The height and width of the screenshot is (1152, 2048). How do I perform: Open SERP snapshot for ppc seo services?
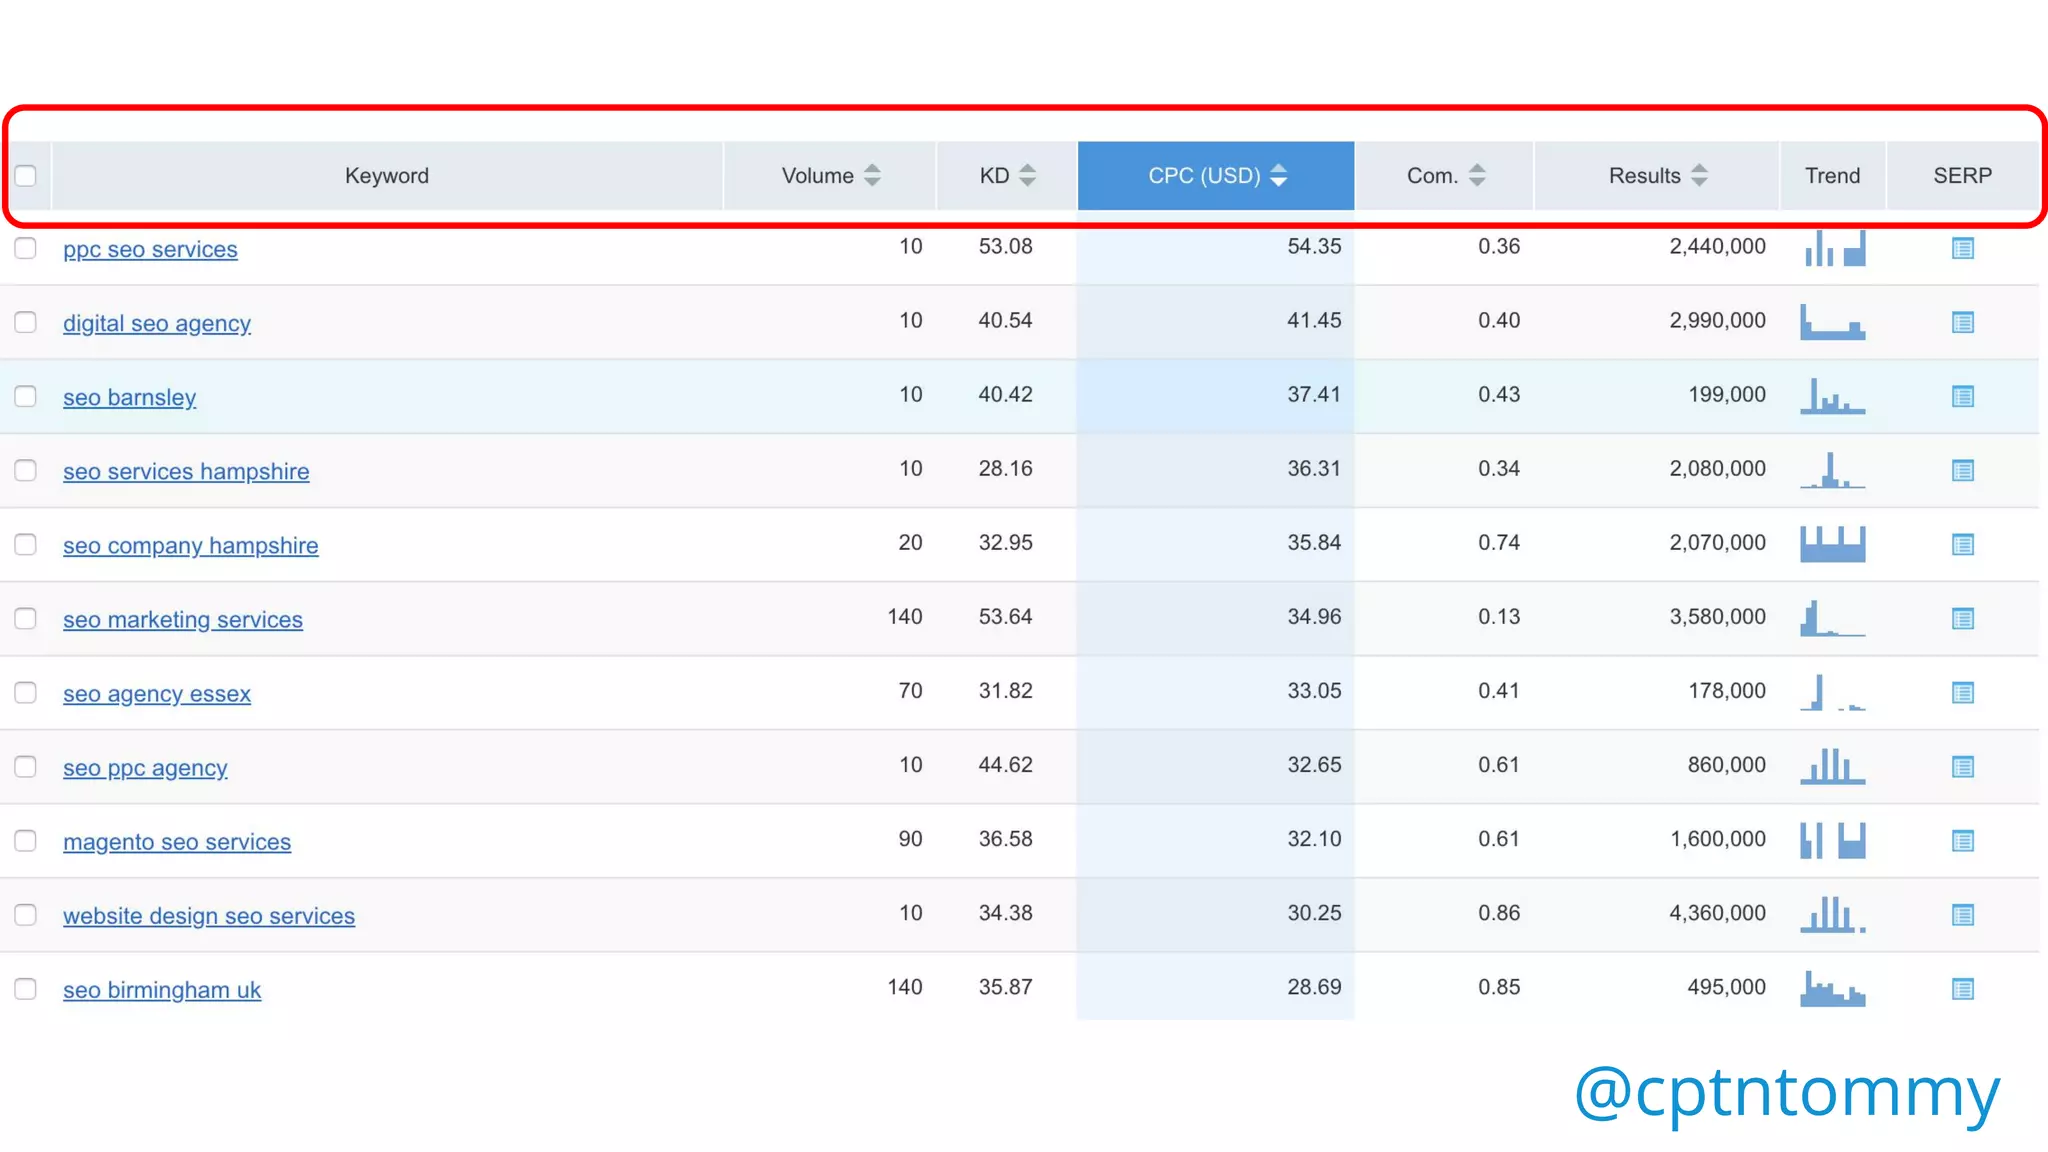click(x=1962, y=248)
